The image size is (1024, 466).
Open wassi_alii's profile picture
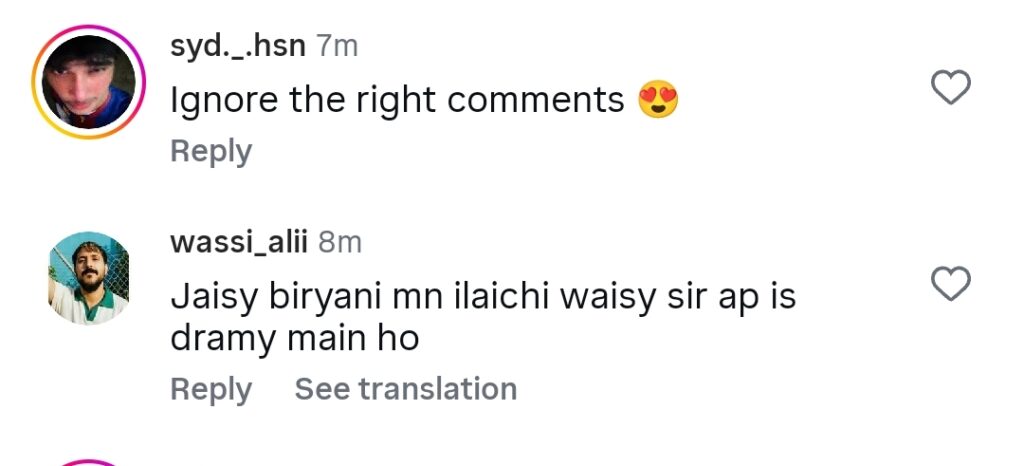89,278
